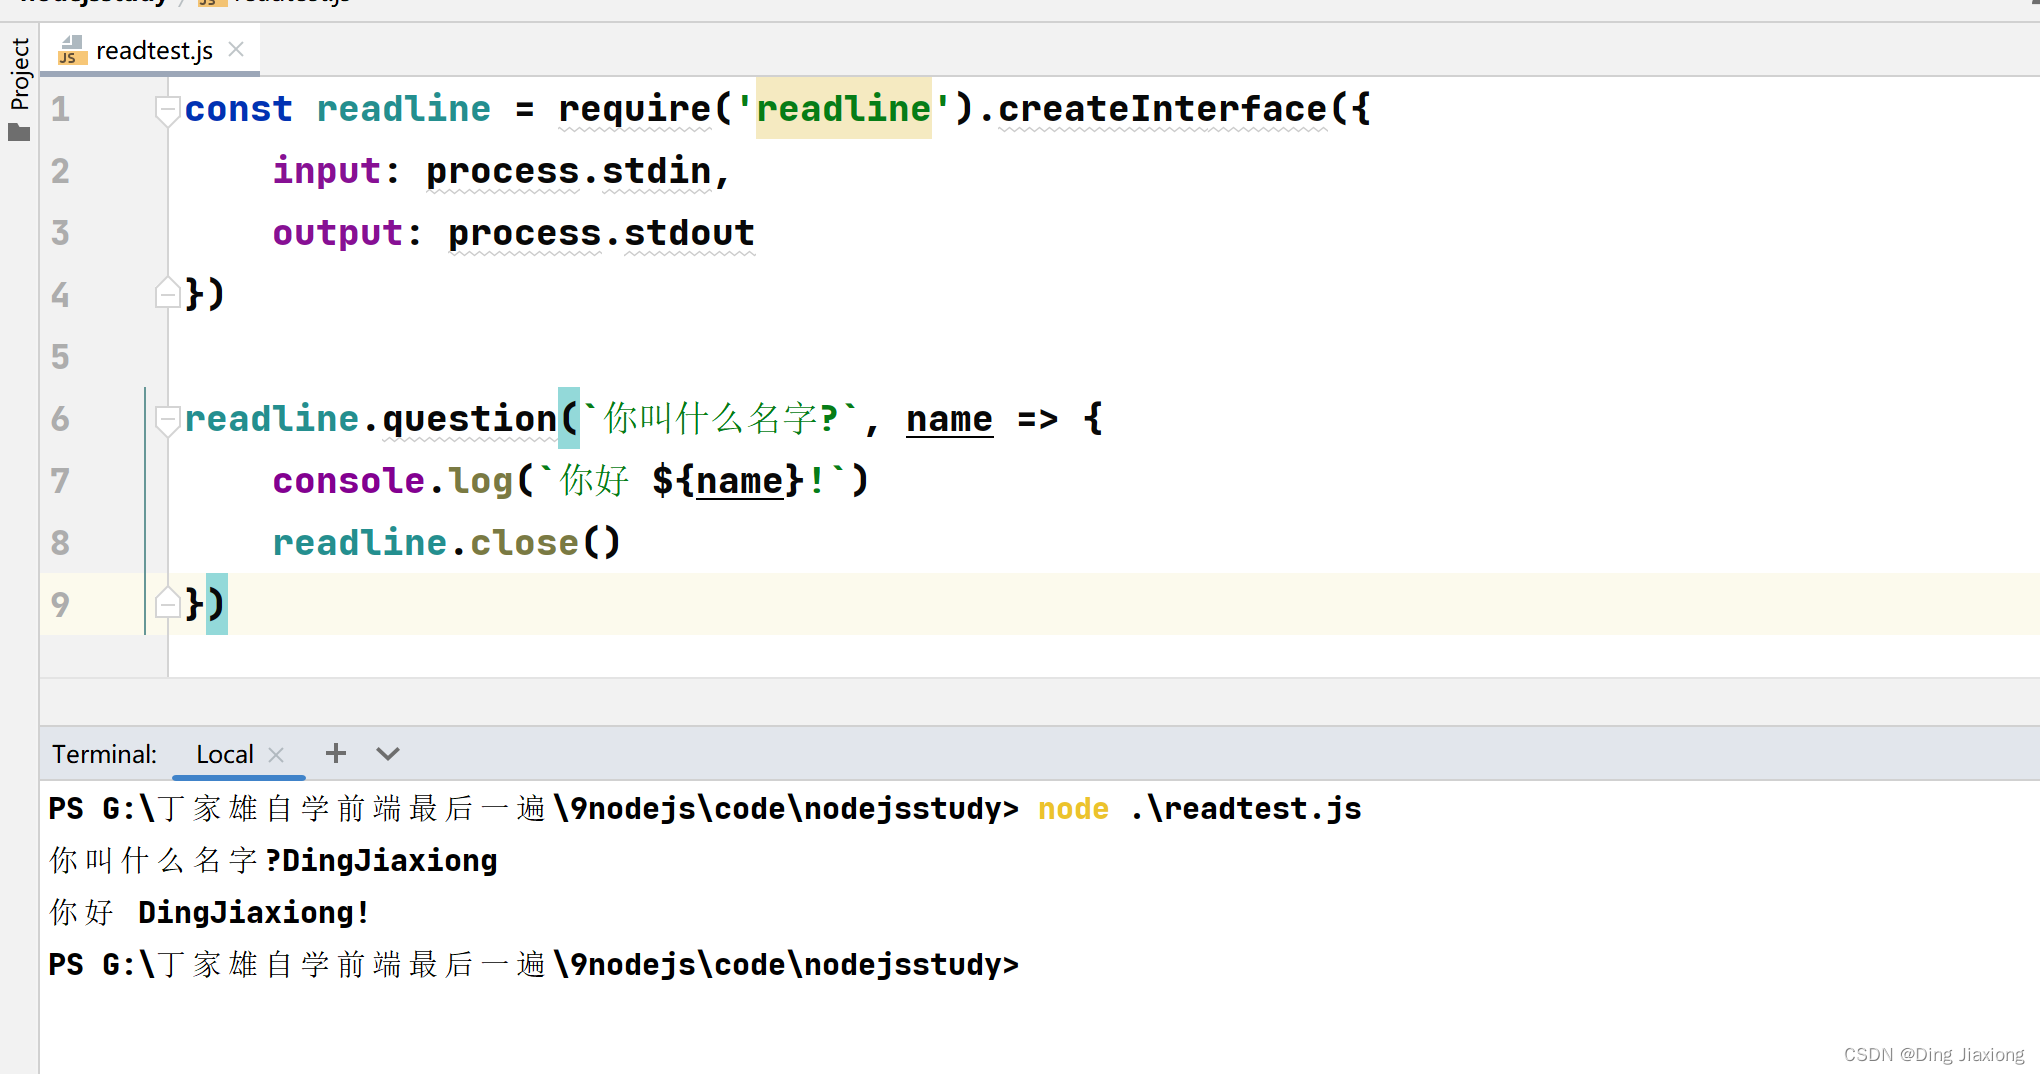Collapse the createInterface block with line 1 fold arrow

pyautogui.click(x=168, y=110)
